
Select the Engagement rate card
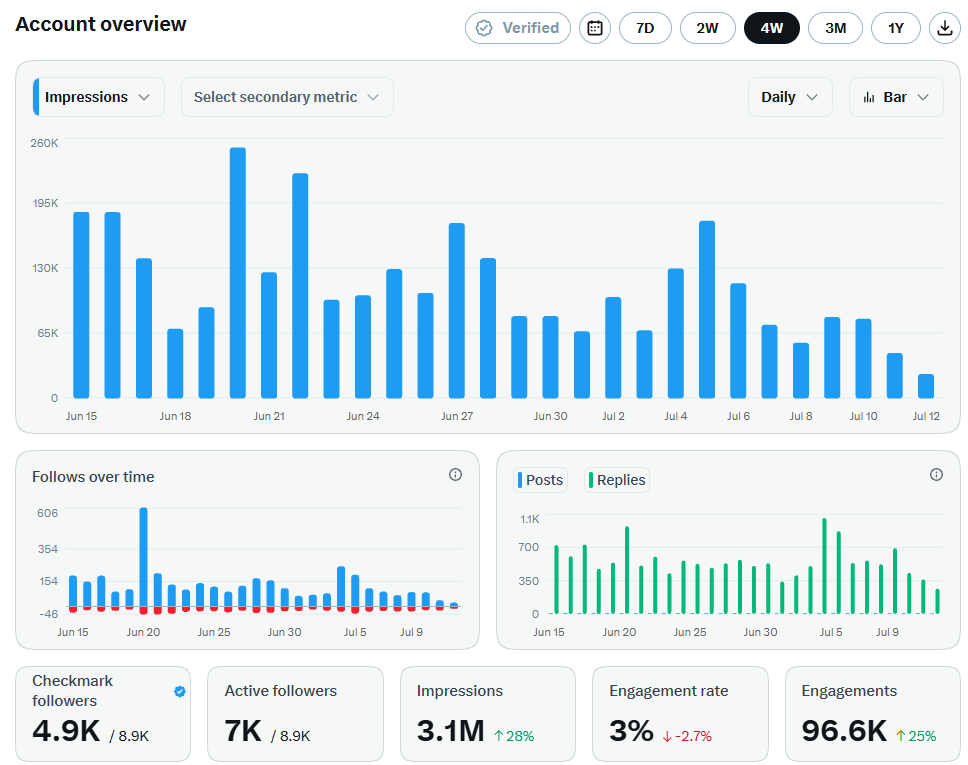pos(680,714)
